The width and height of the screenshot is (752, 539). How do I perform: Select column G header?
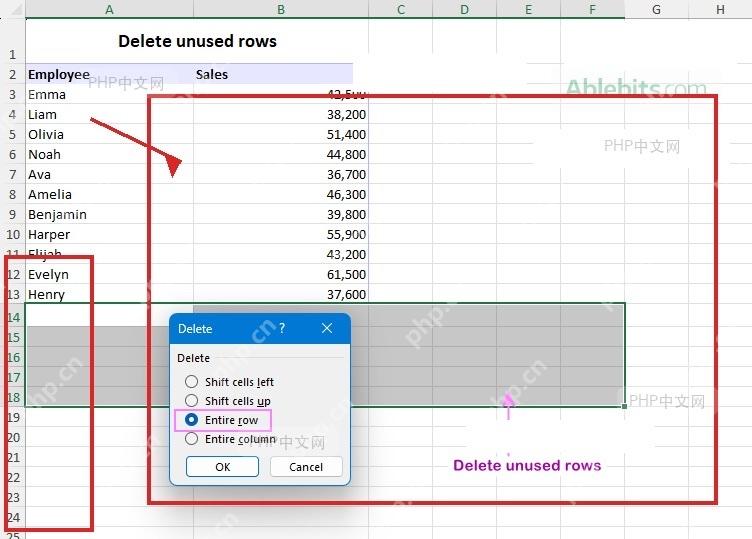(657, 9)
